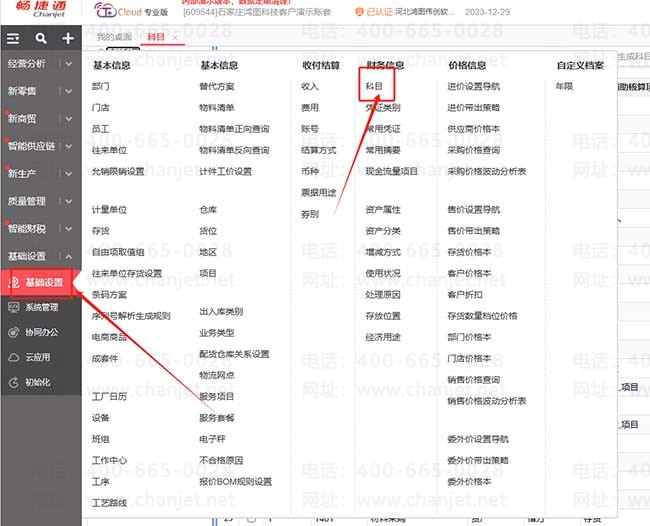Screen dimensions: 650x526
Task: Open the 仓库 menu entry
Action: (208, 210)
